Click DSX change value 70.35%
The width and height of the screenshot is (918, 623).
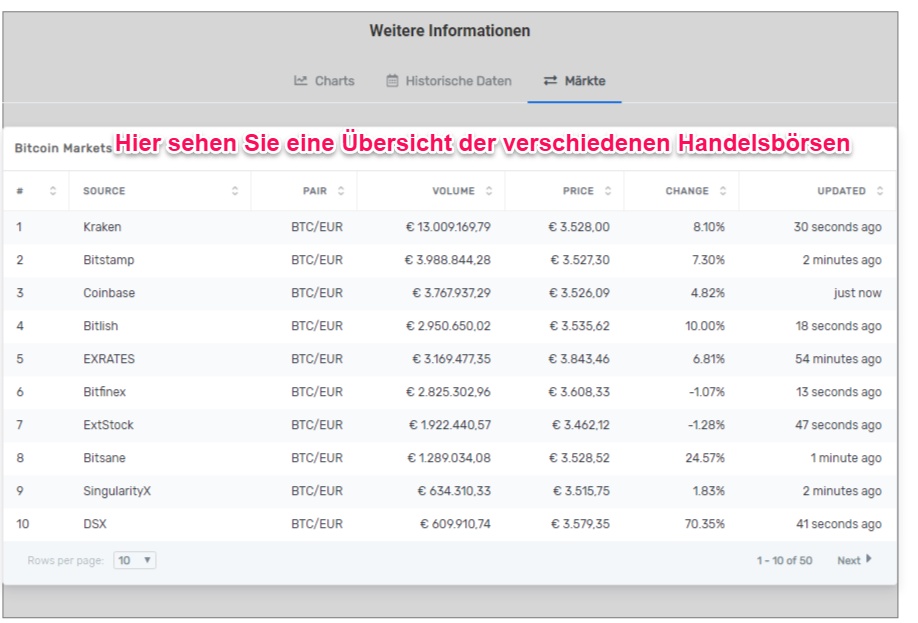[705, 524]
